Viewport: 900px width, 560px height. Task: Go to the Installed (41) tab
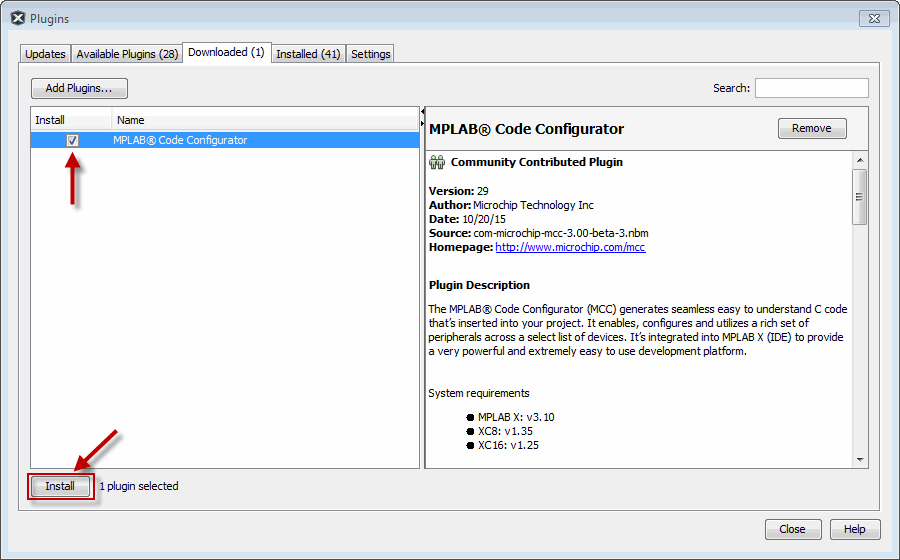click(x=308, y=54)
